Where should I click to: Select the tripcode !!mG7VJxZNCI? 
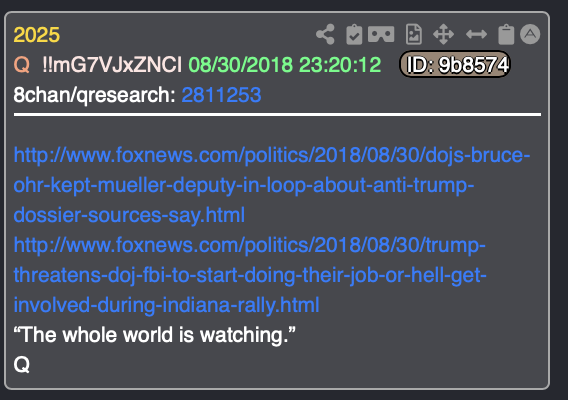[x=112, y=65]
